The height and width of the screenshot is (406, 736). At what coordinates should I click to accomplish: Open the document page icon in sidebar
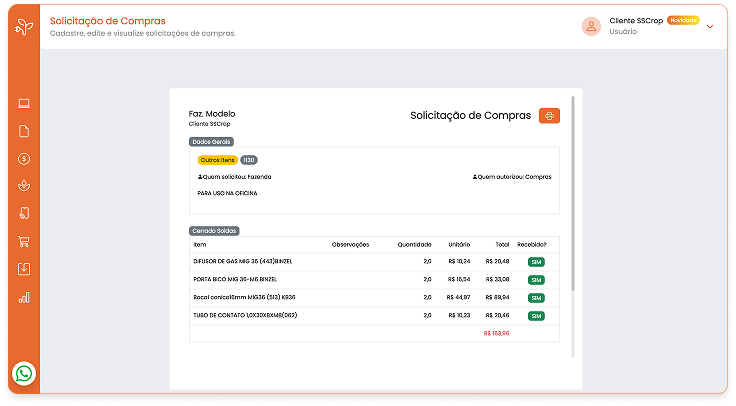click(x=24, y=131)
